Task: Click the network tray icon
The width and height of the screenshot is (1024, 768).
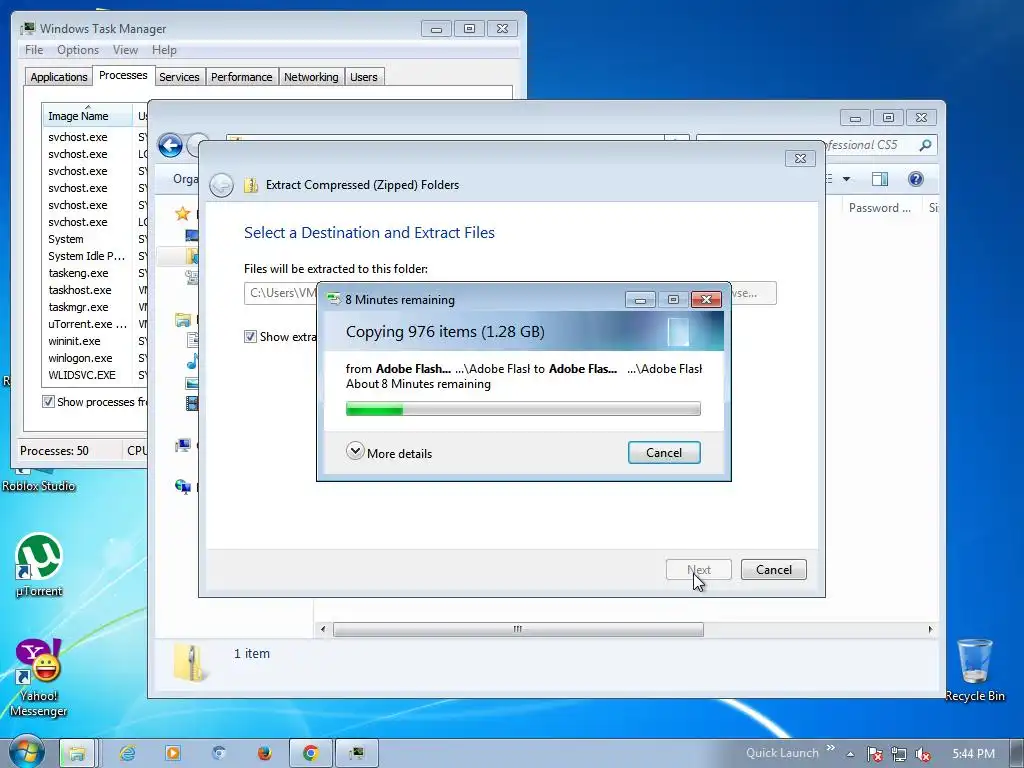Action: click(899, 754)
